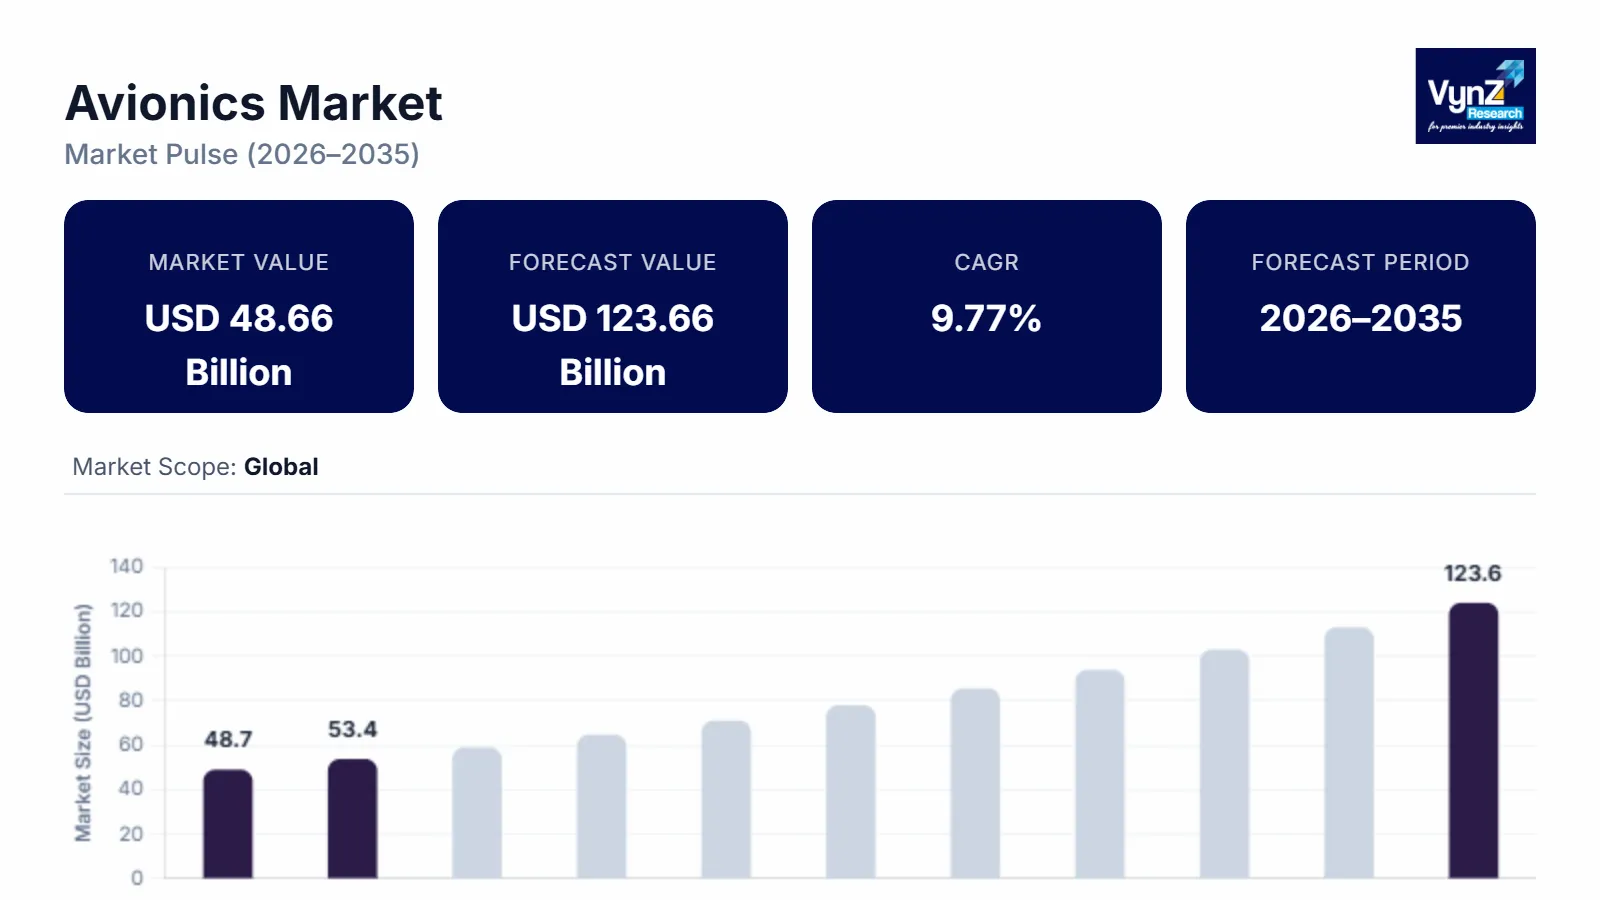
Task: Click the sixth bar in the chart
Action: (x=851, y=792)
